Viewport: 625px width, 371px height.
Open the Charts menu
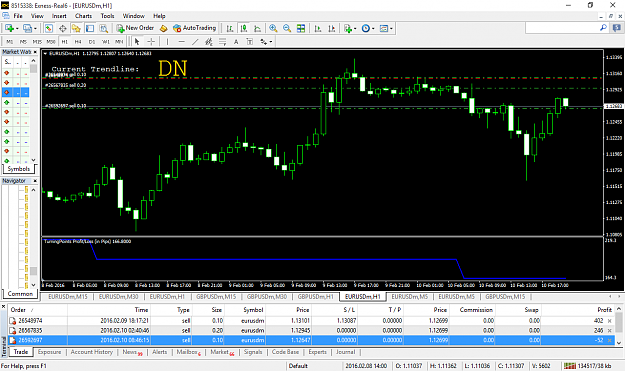coord(83,16)
